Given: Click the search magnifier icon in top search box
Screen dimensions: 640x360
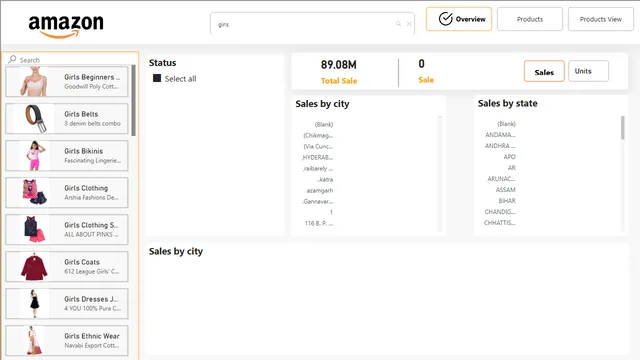Looking at the screenshot, I should 398,24.
